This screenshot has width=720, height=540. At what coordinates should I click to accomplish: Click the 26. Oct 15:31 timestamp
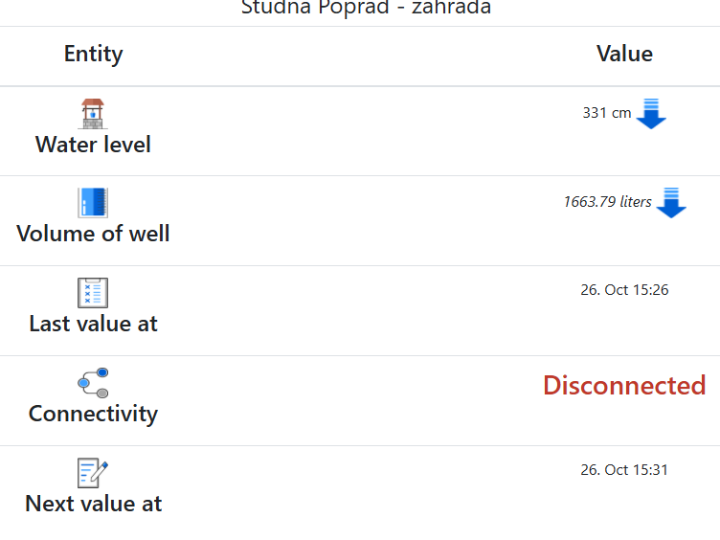click(x=624, y=470)
